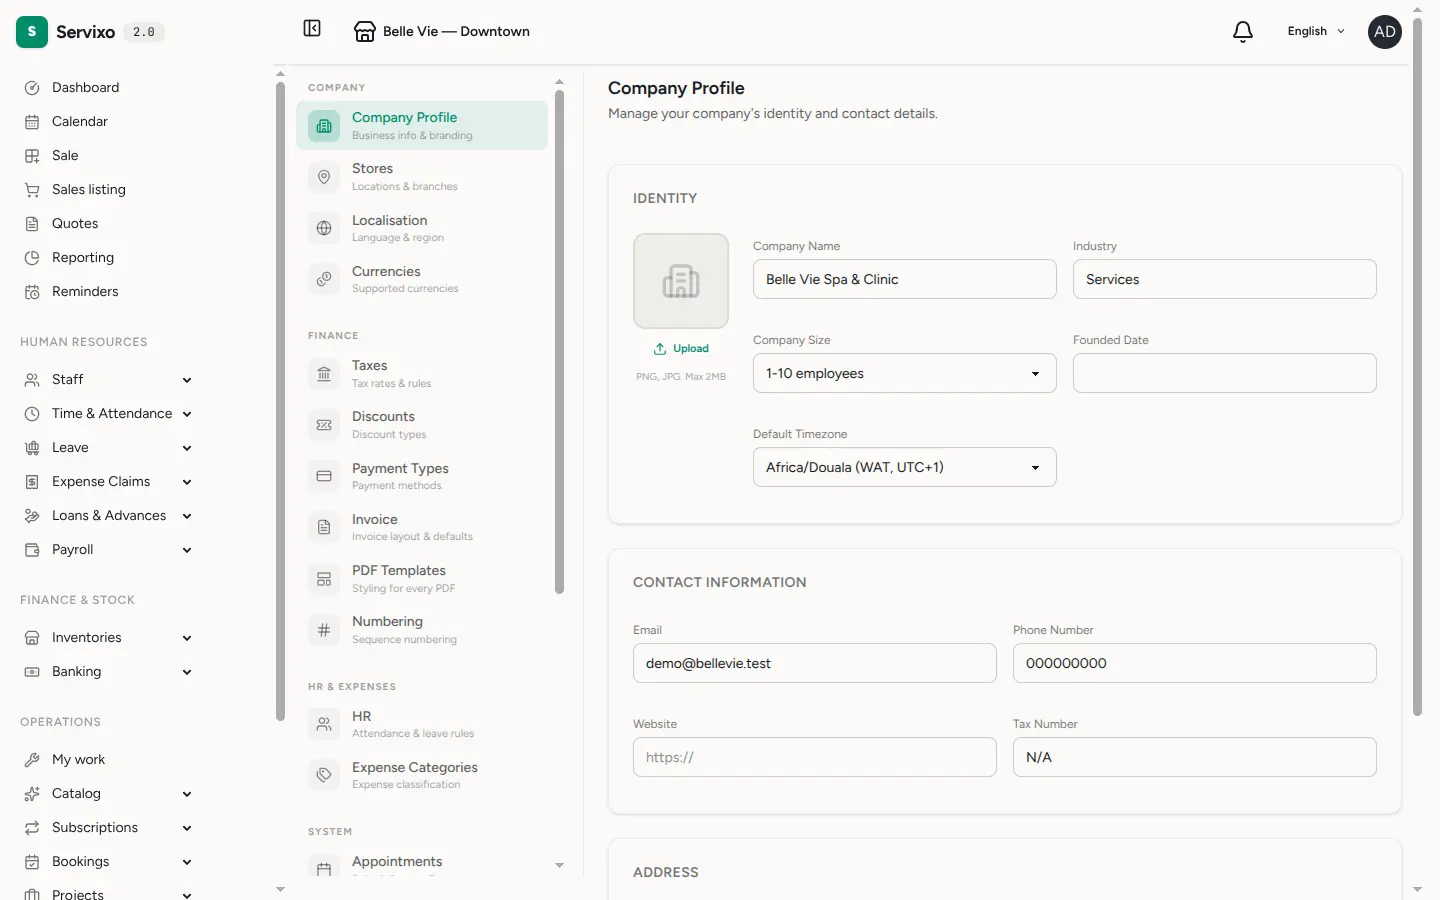This screenshot has width=1440, height=900.
Task: Click the Upload logo link
Action: click(681, 349)
